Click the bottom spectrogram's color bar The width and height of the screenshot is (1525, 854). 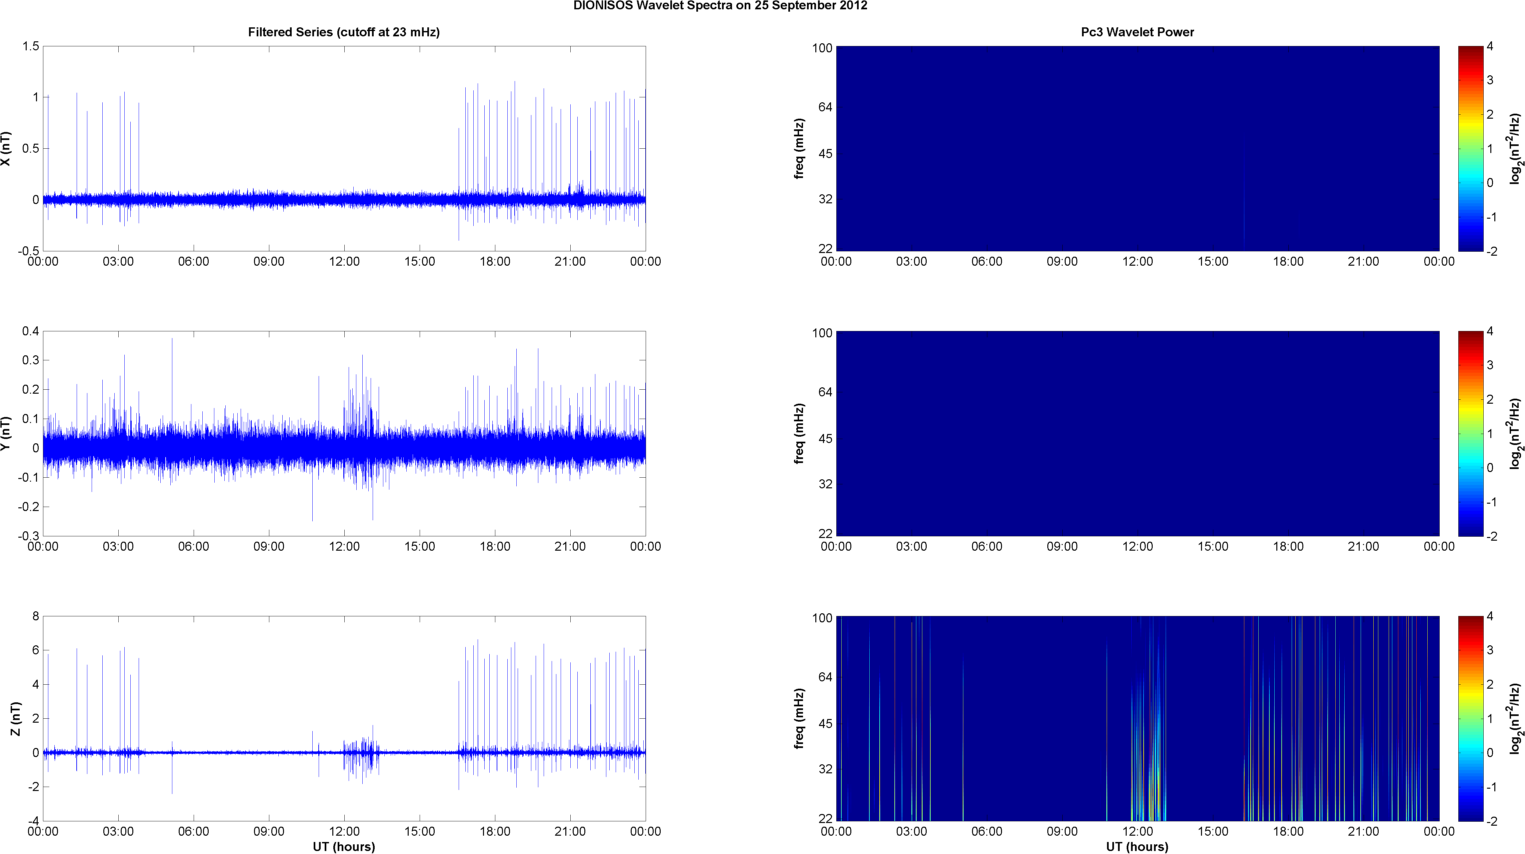1470,718
